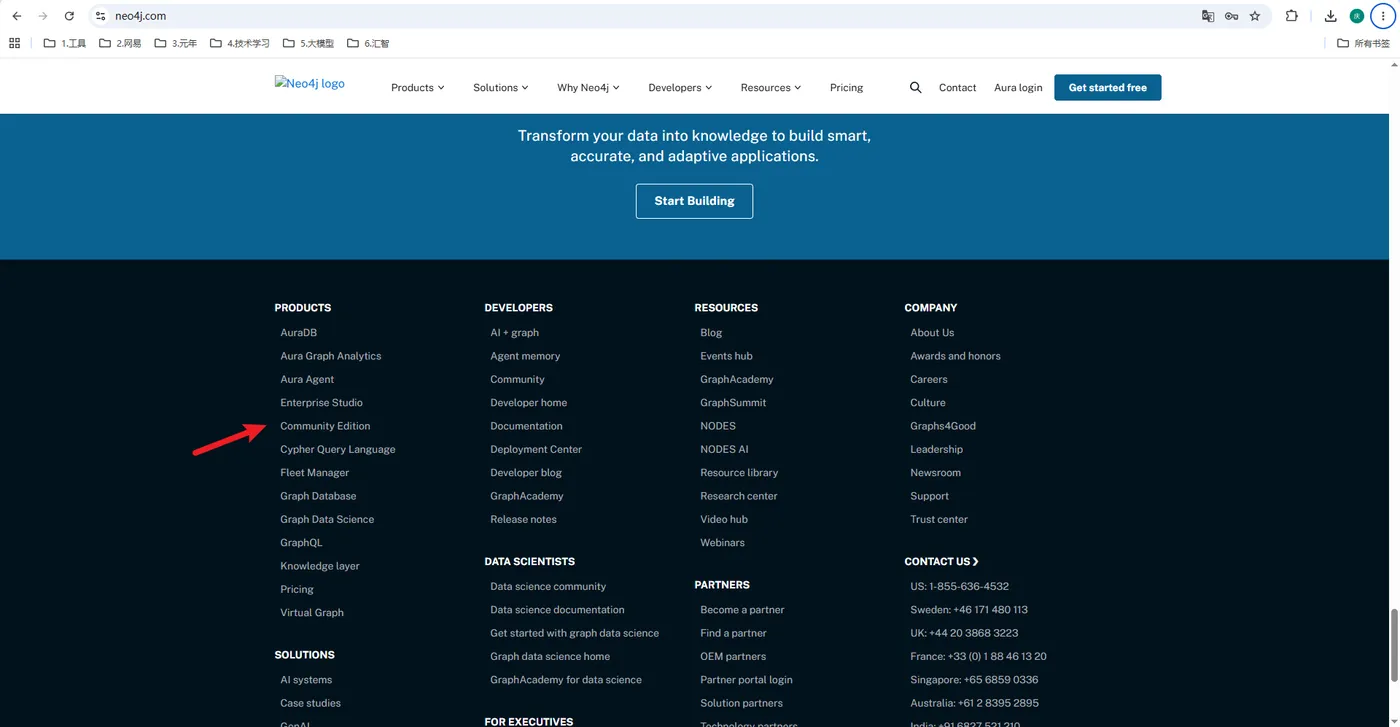The width and height of the screenshot is (1400, 727).
Task: Open the Aura Agent link
Action: point(307,380)
